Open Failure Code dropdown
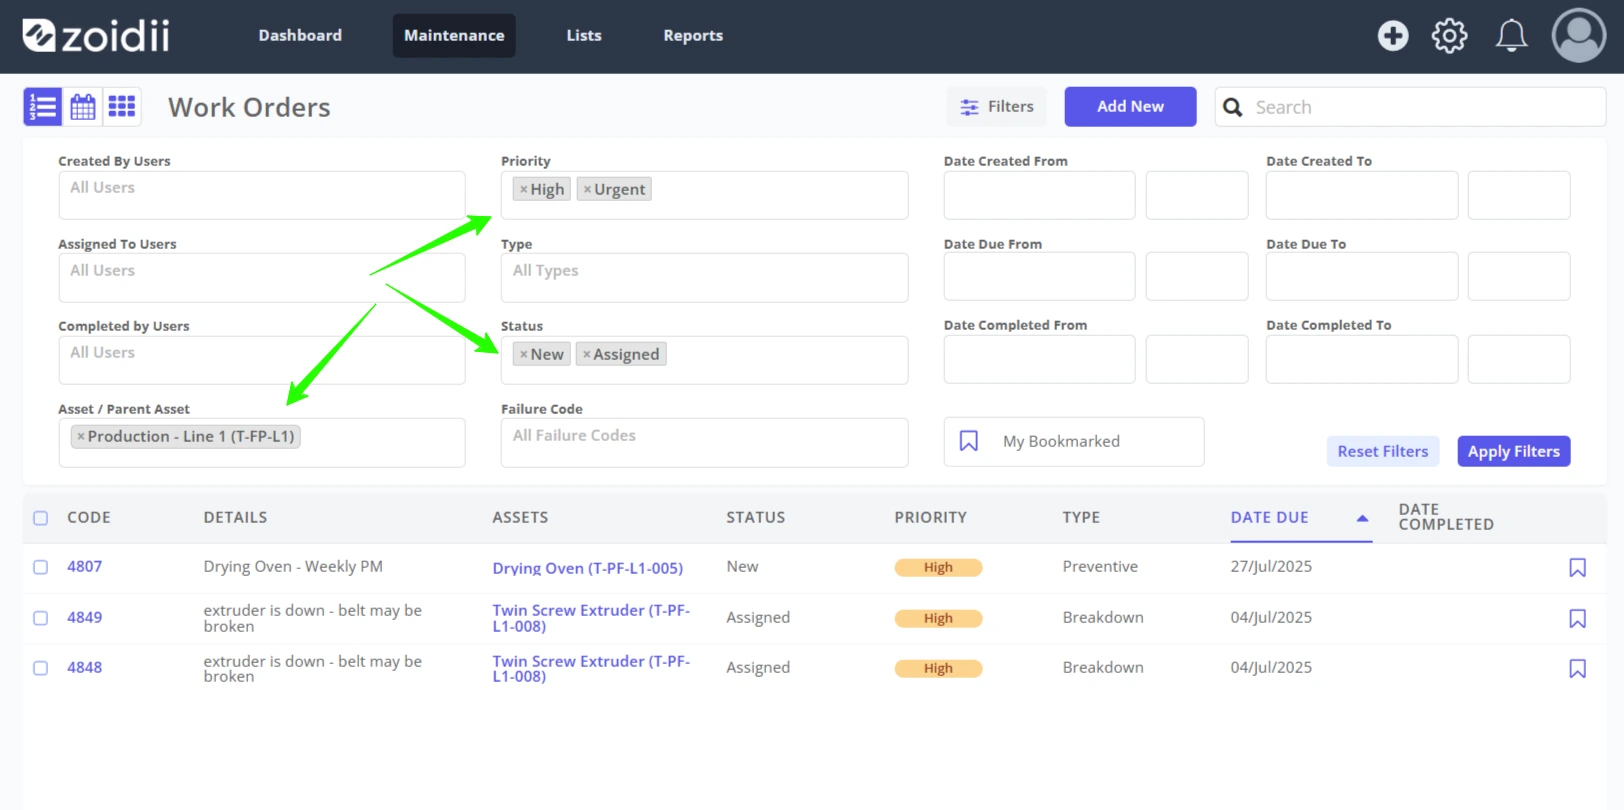1624x810 pixels. [704, 443]
